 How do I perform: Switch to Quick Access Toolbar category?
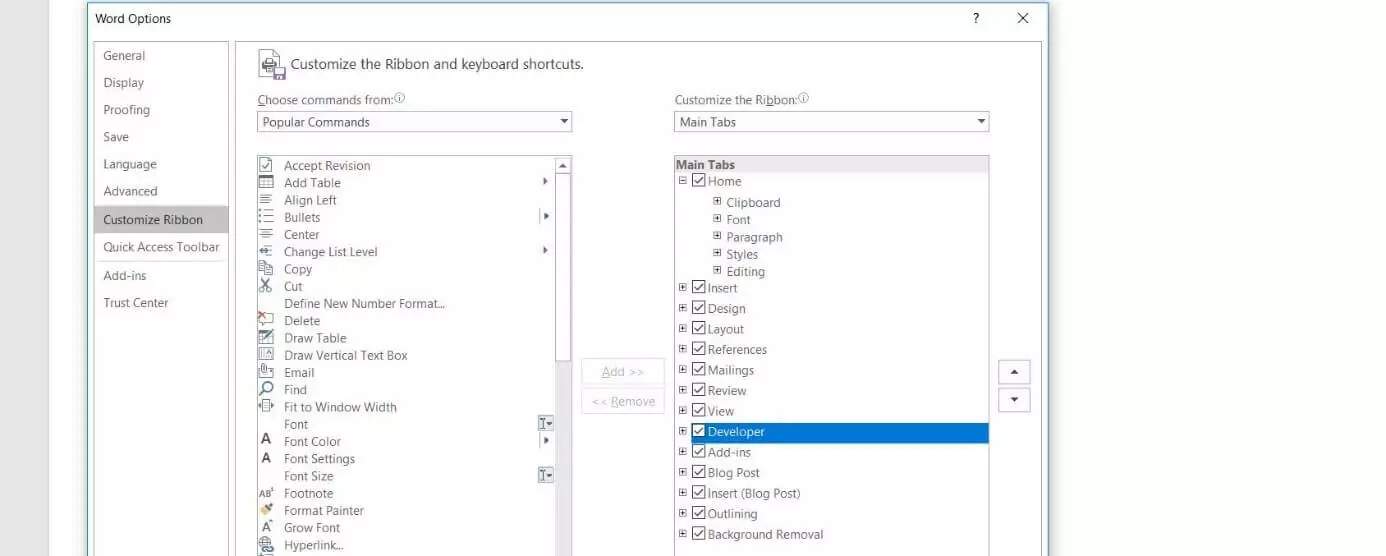tap(161, 247)
